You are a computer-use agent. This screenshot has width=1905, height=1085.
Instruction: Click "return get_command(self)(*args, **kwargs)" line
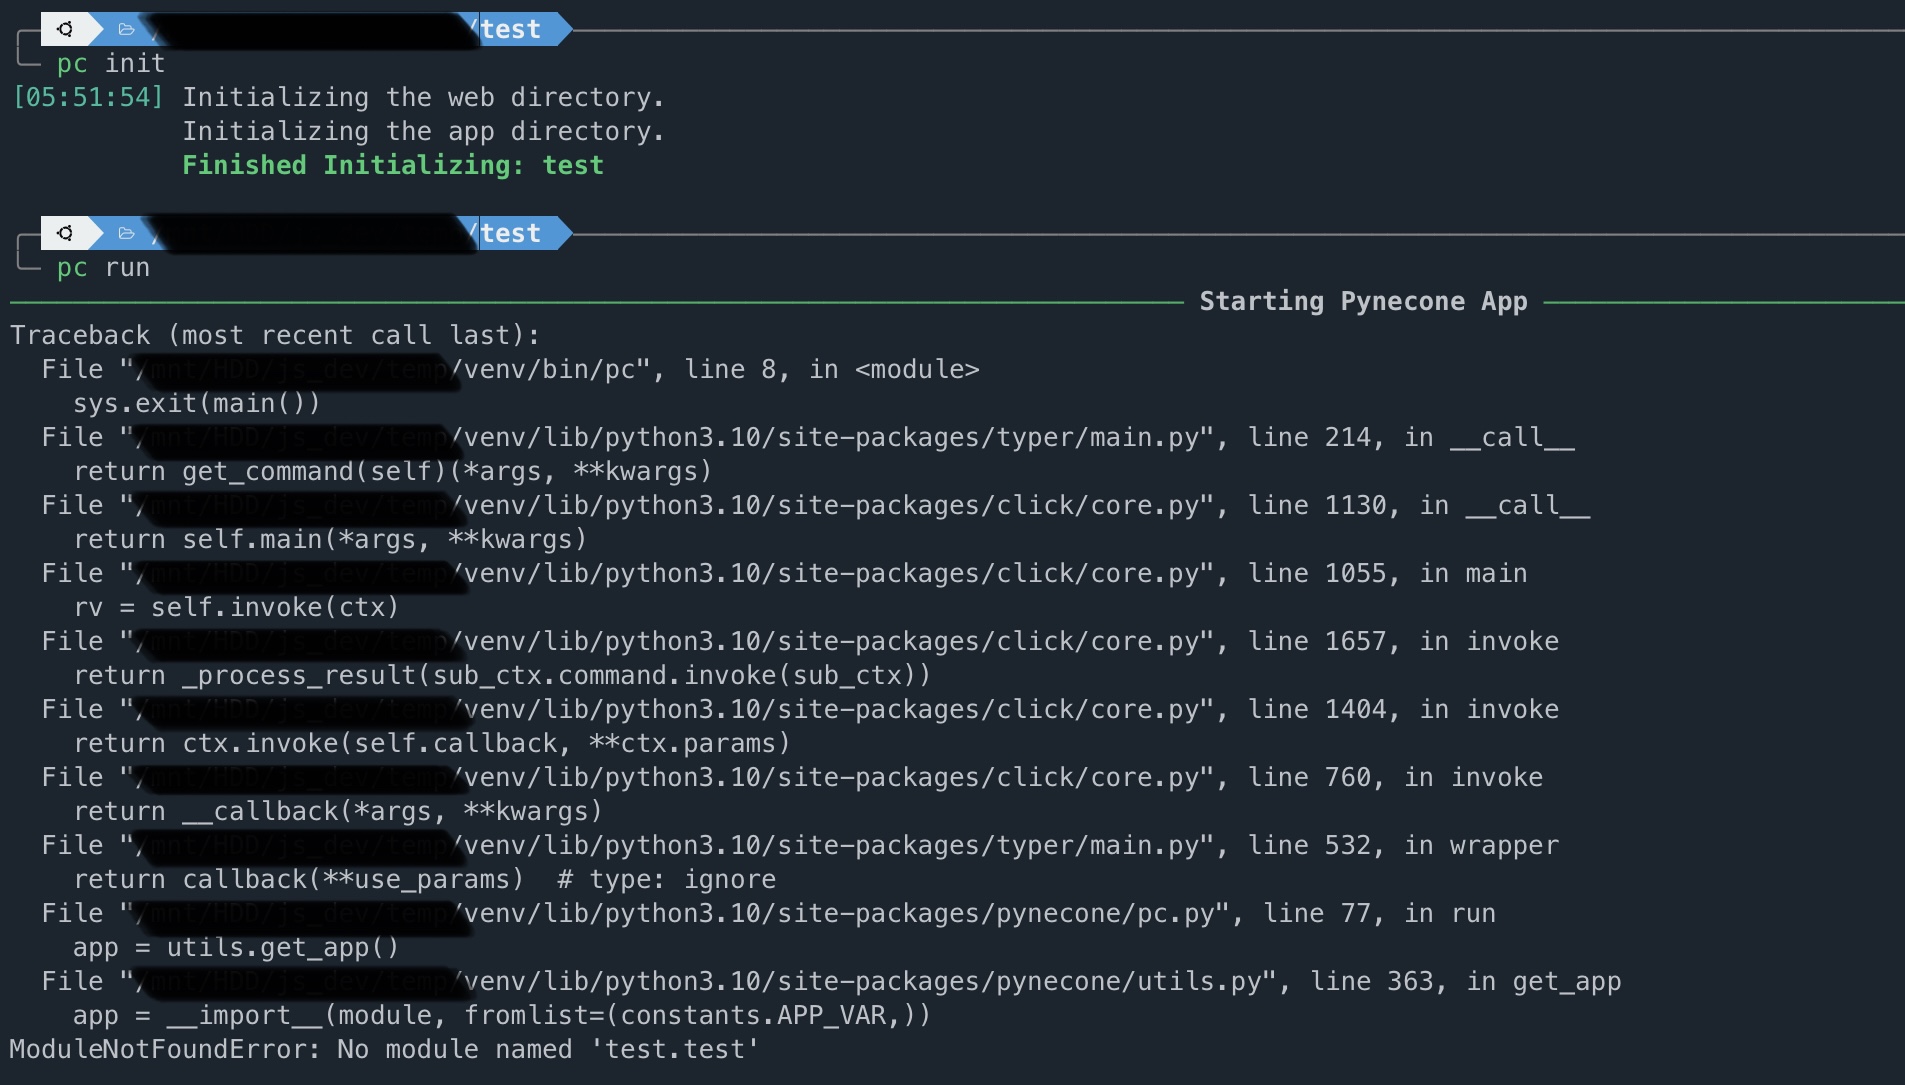tap(392, 471)
